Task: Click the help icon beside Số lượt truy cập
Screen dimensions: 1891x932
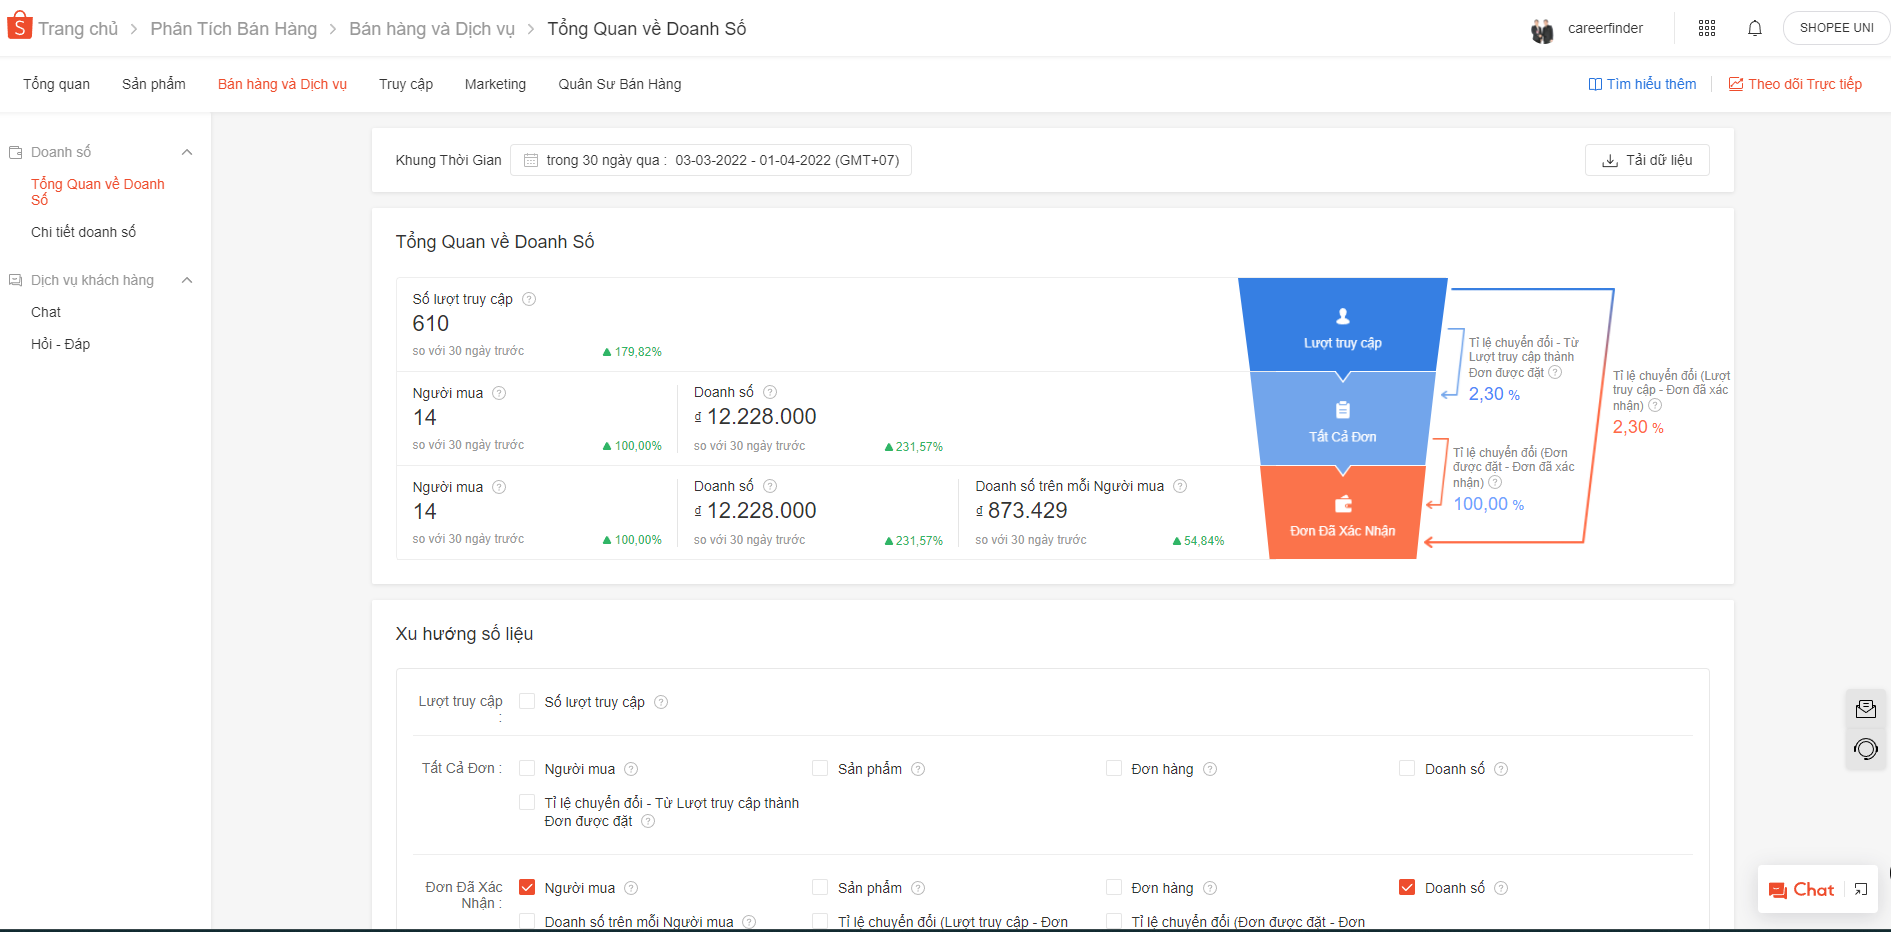Action: point(529,299)
